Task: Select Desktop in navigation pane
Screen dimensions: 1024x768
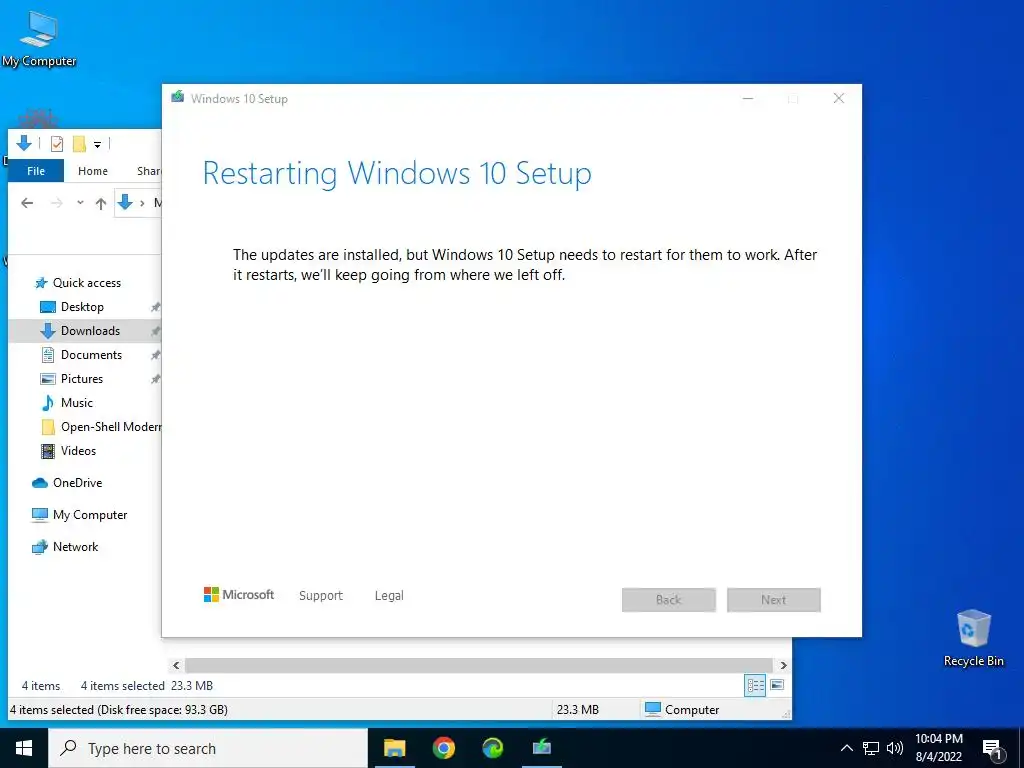Action: (82, 307)
